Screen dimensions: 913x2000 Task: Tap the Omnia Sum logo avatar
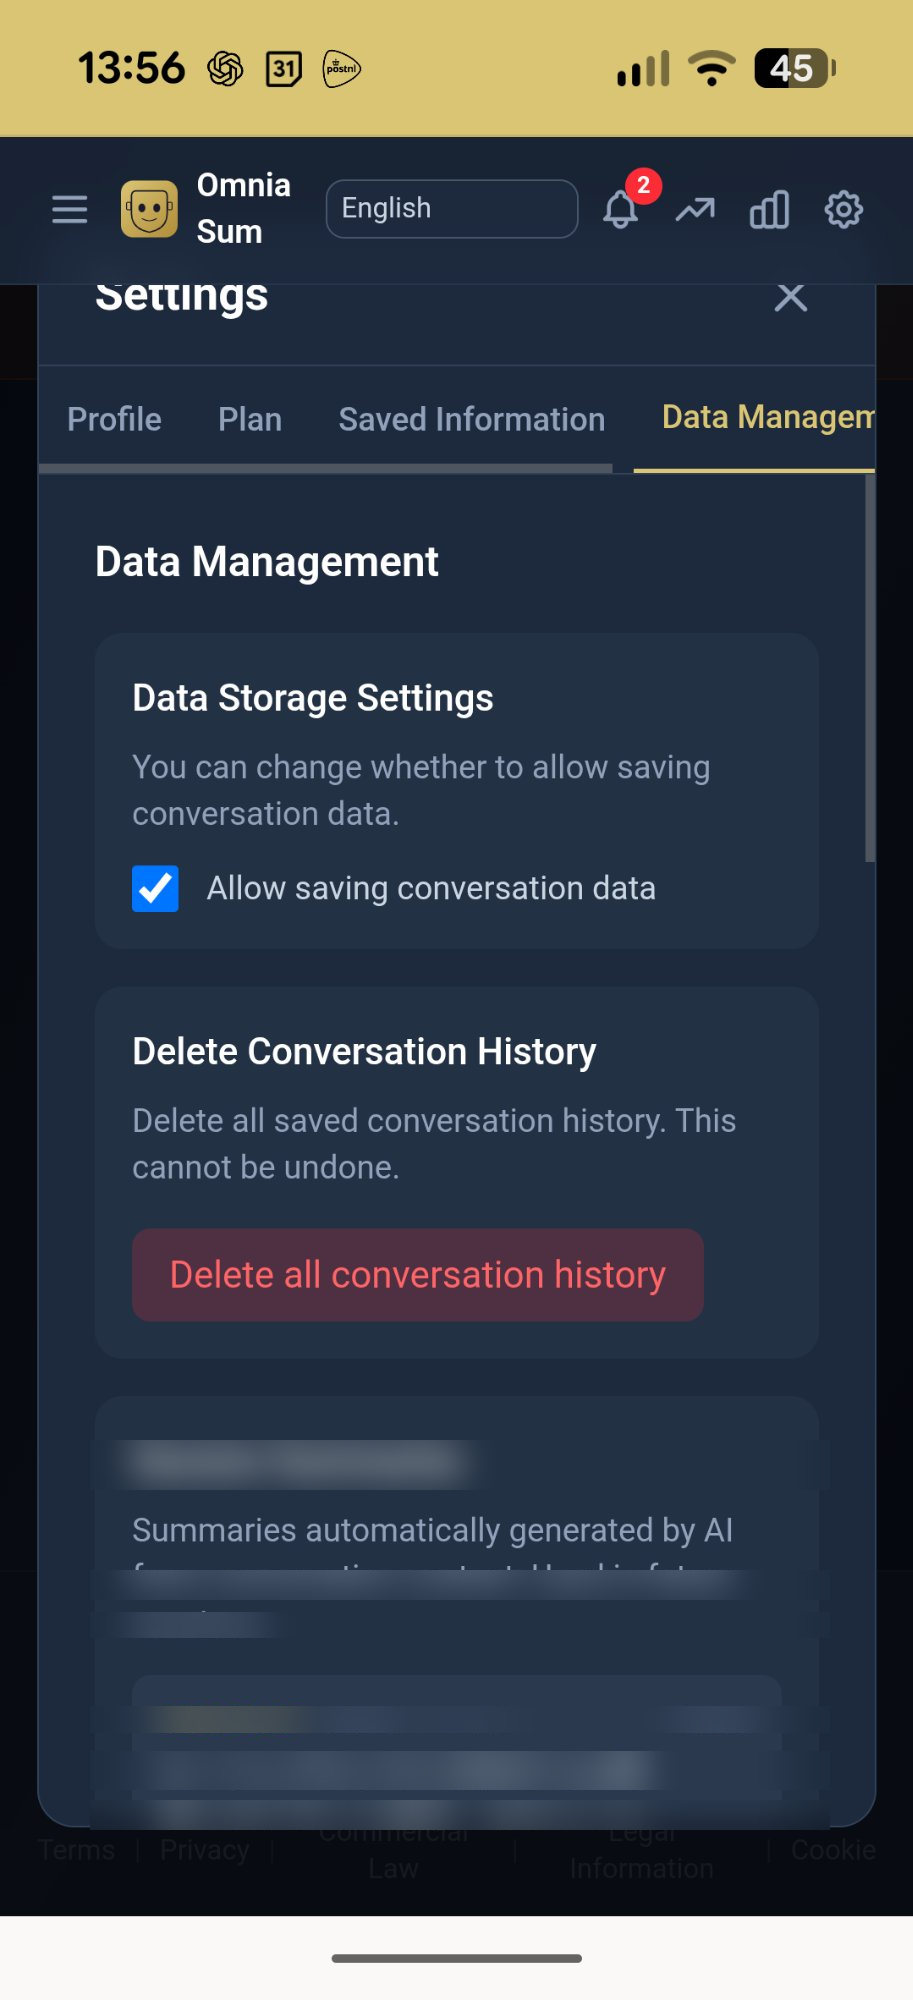click(149, 210)
